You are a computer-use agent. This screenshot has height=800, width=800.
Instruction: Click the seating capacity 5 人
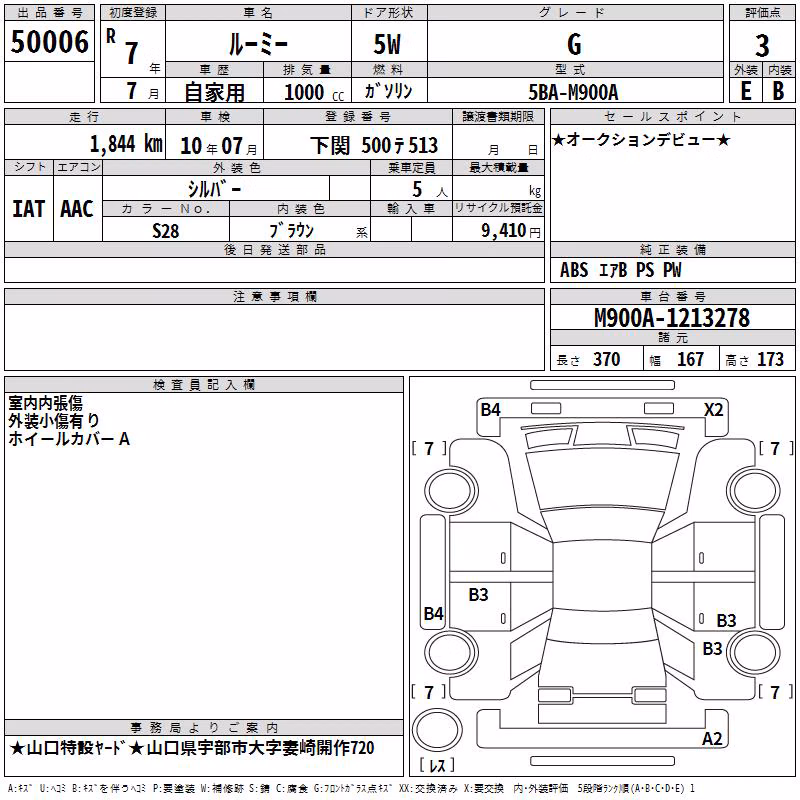(x=430, y=189)
